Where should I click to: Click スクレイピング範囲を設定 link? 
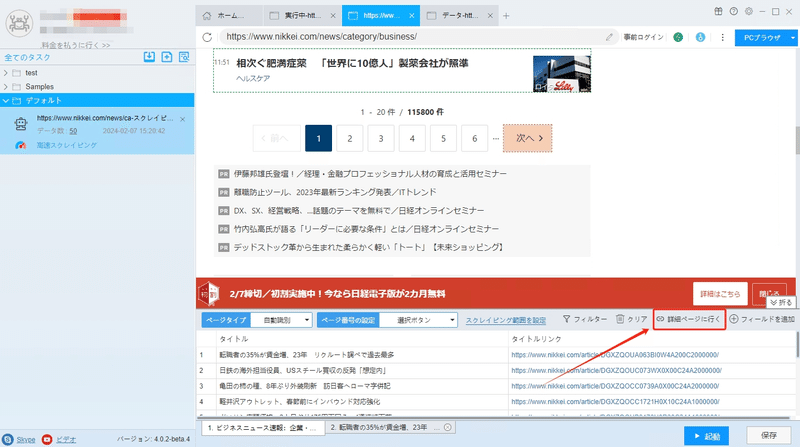tap(506, 320)
